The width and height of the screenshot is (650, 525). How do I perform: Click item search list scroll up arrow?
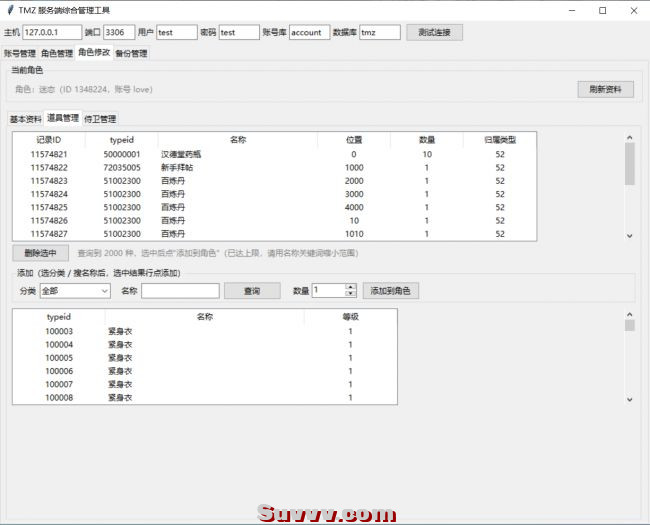pos(630,315)
